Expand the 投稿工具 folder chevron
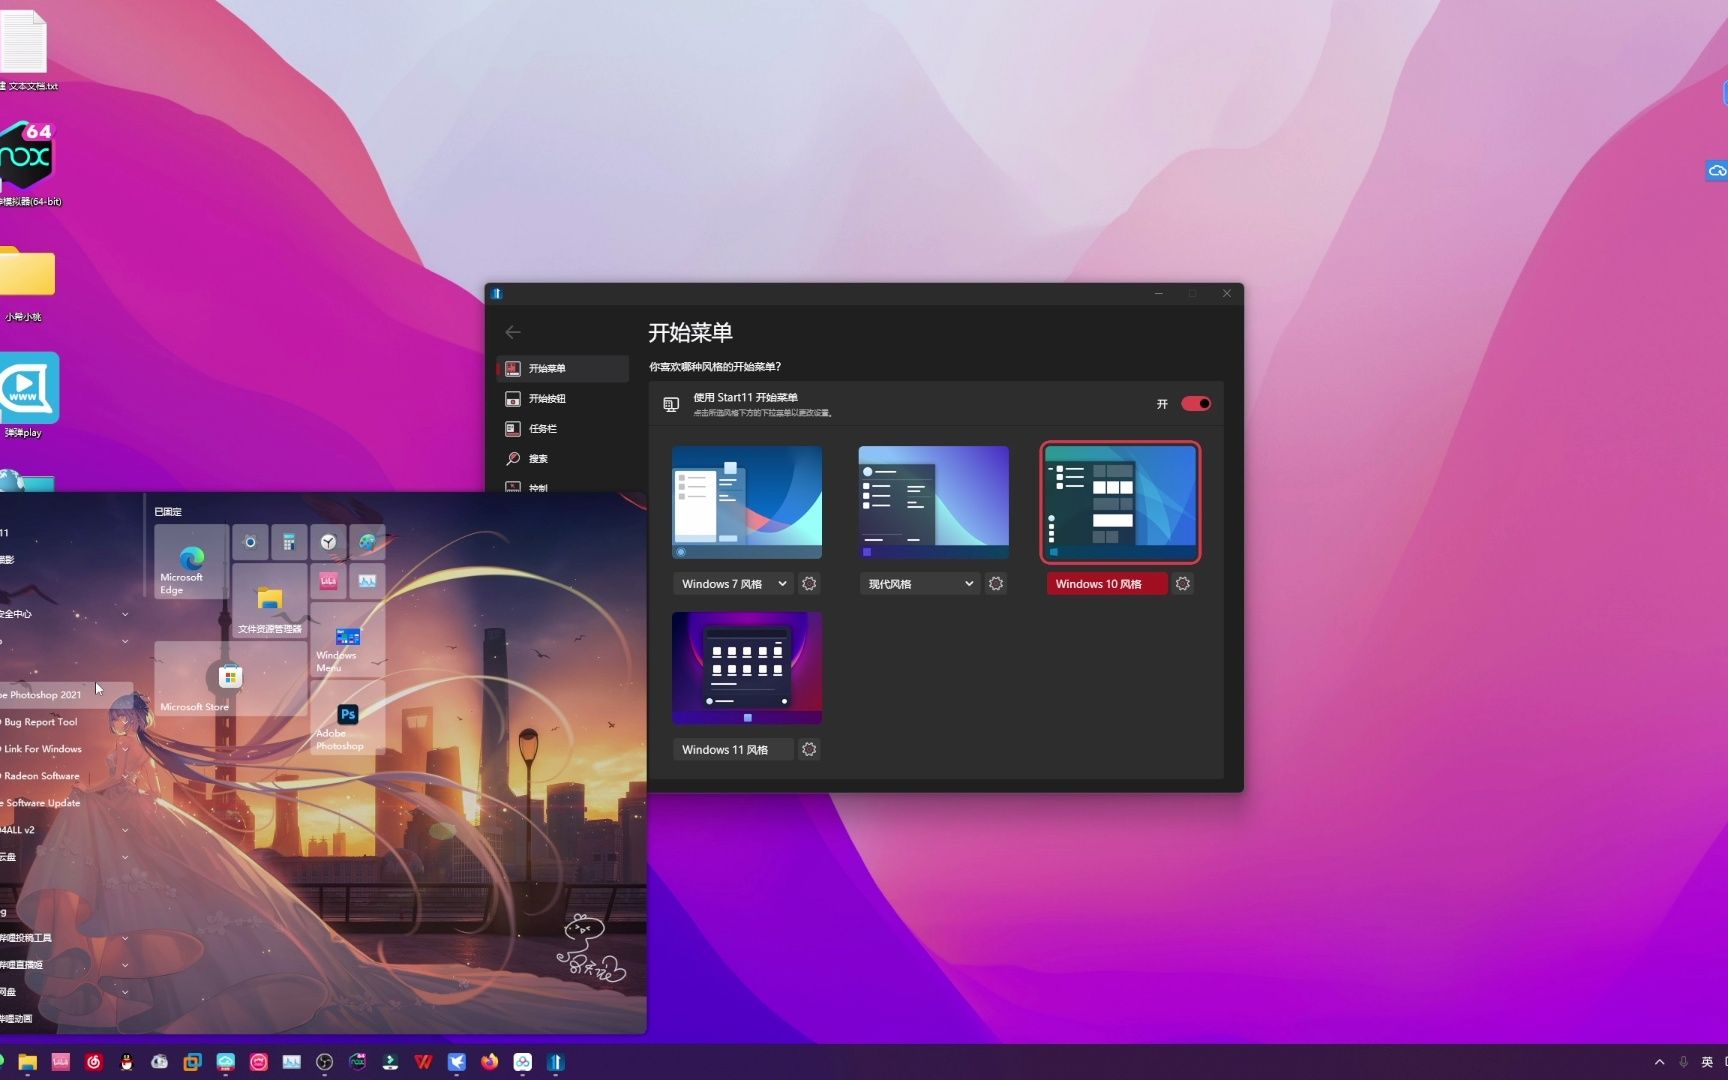 125,938
